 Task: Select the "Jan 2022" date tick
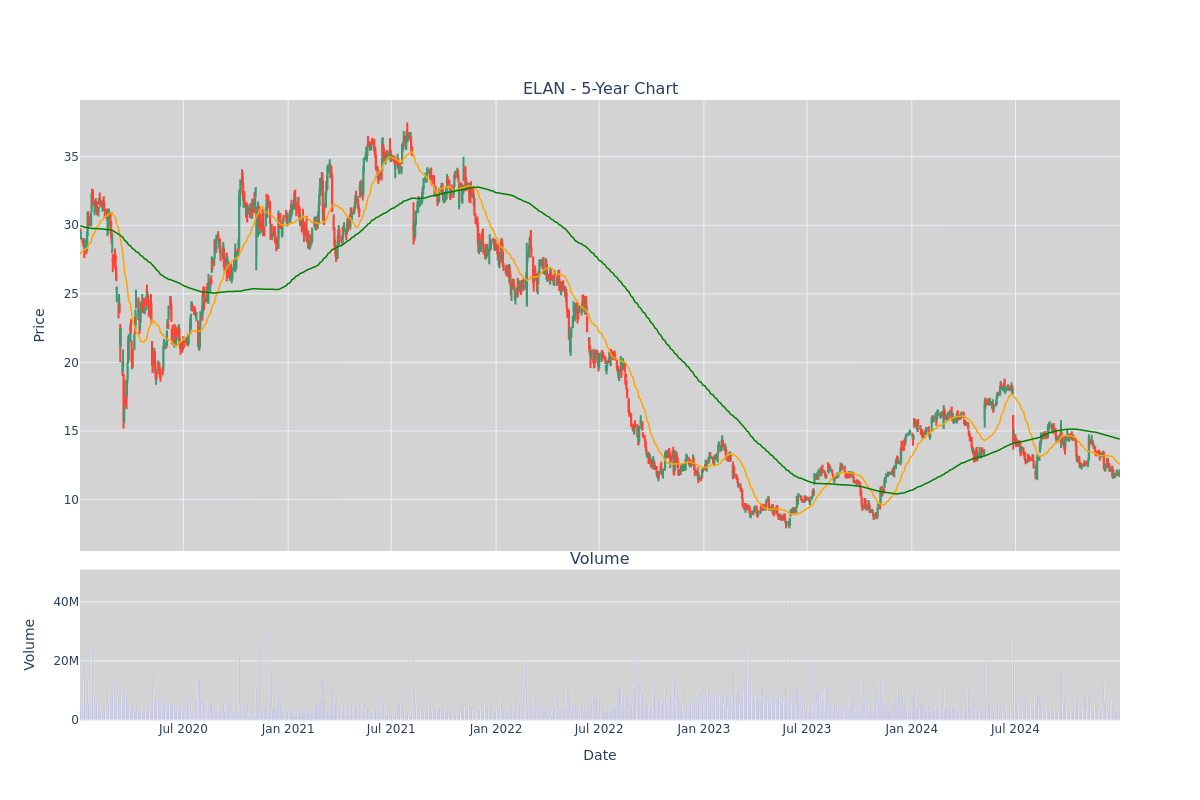click(x=496, y=729)
